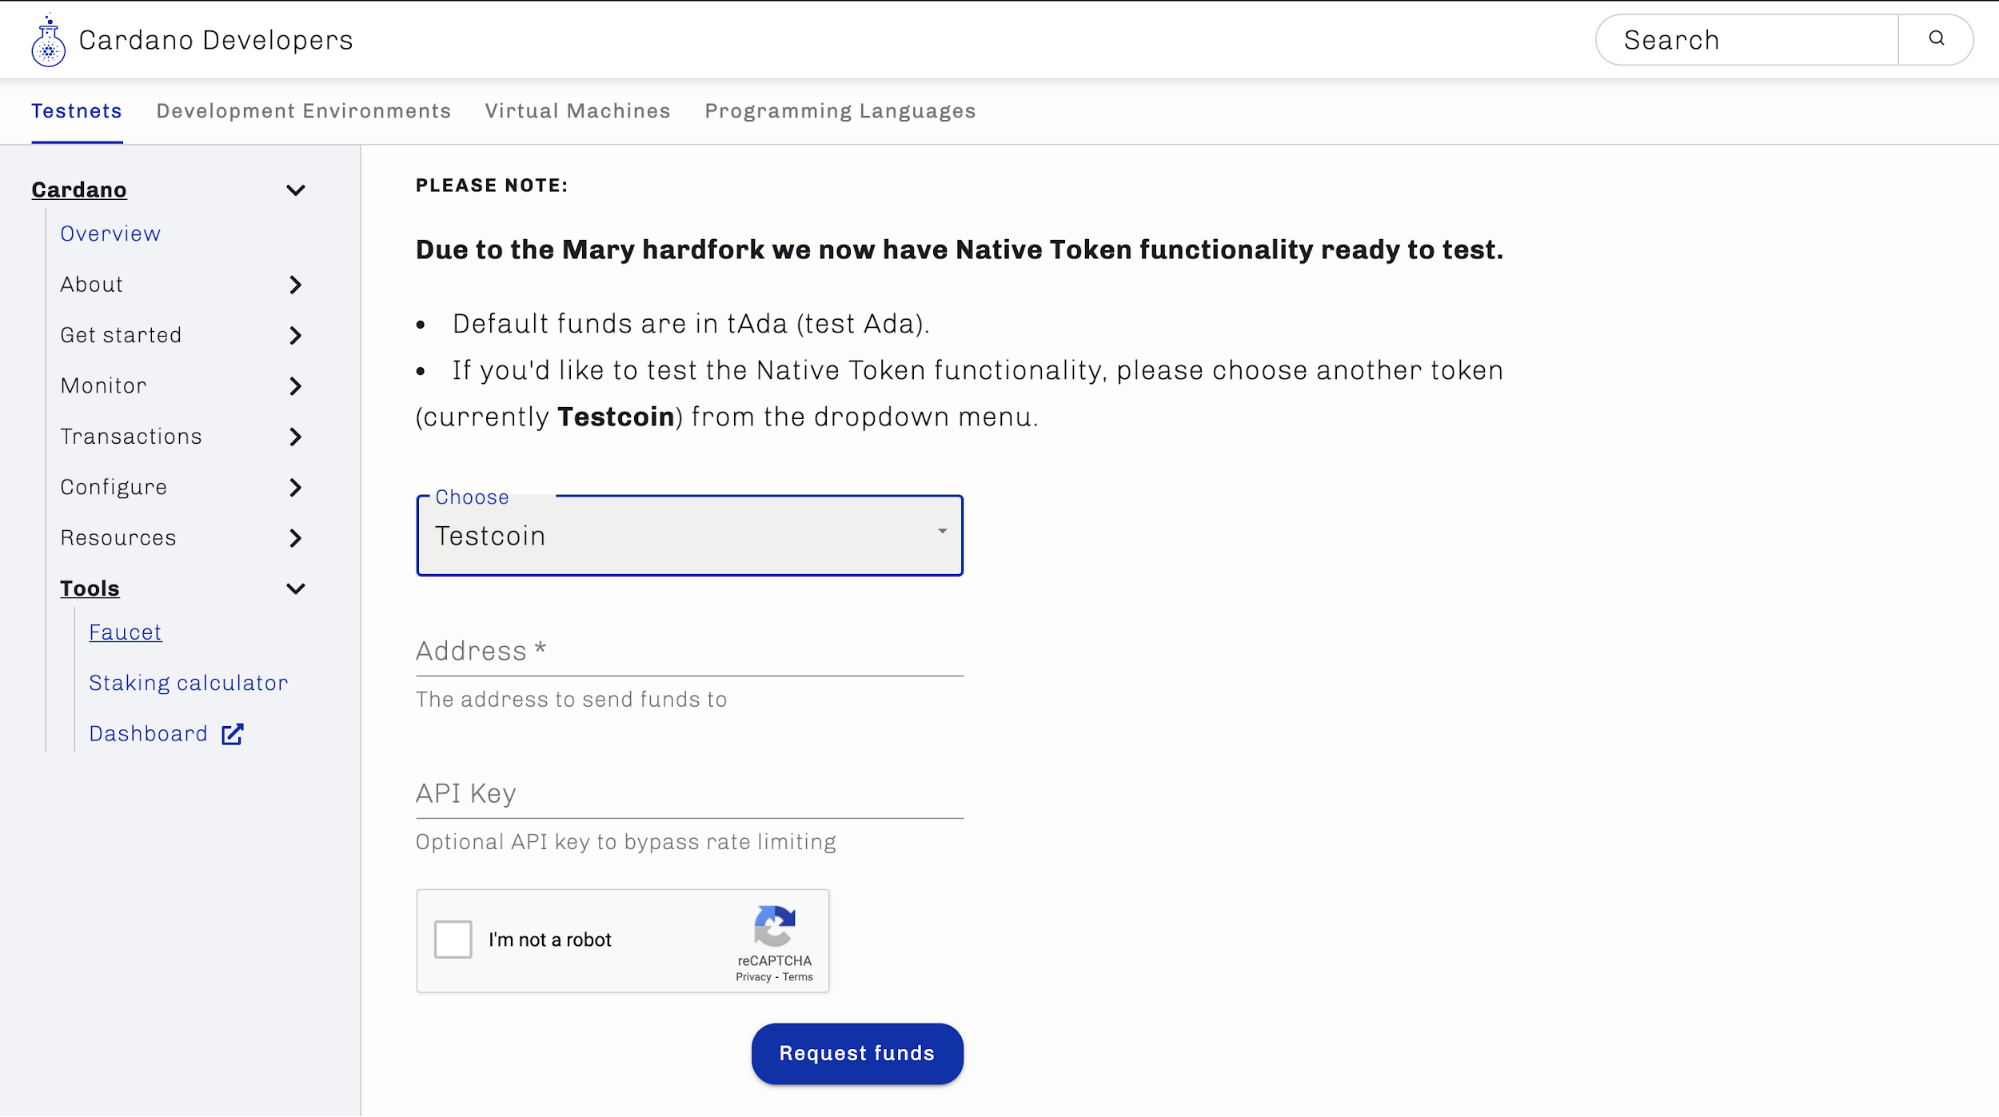1999x1117 pixels.
Task: Expand the Transactions chevron arrow
Action: click(296, 437)
